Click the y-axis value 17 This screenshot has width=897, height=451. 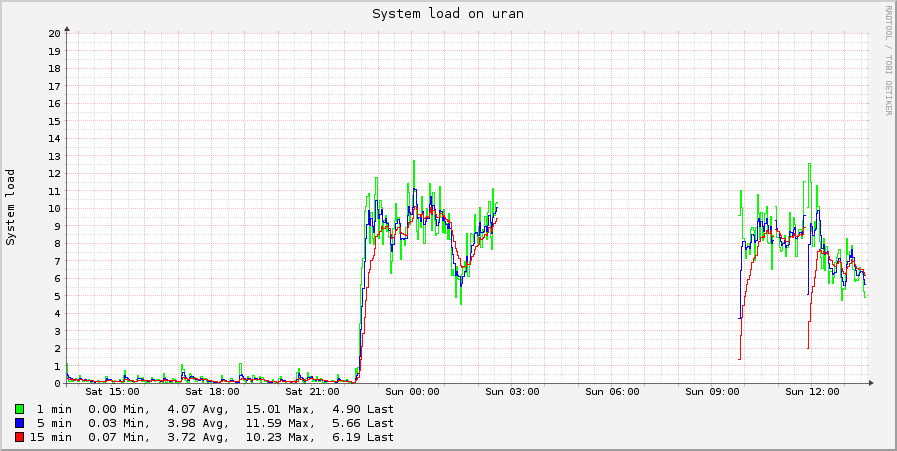[x=54, y=86]
